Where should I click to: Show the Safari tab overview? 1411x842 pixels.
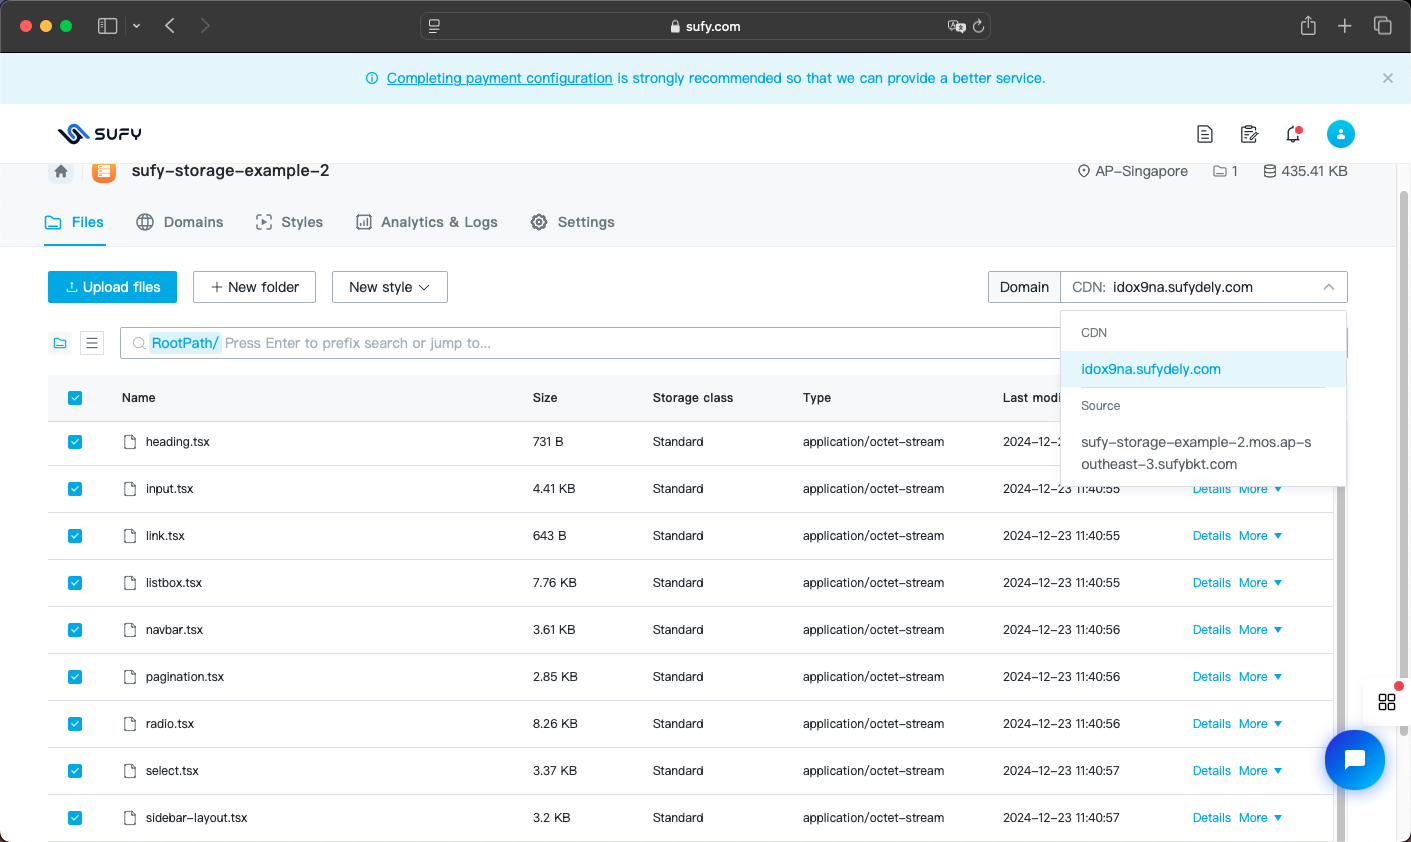click(1383, 26)
